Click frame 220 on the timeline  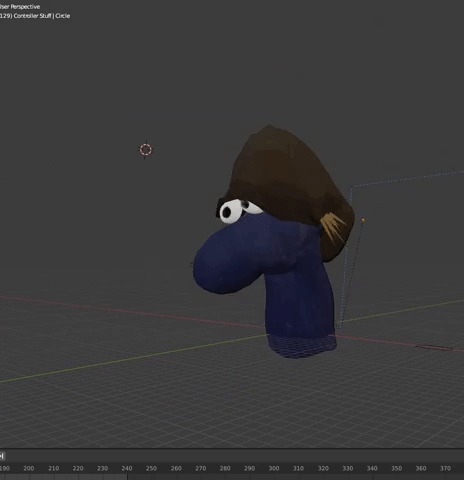coord(78,468)
